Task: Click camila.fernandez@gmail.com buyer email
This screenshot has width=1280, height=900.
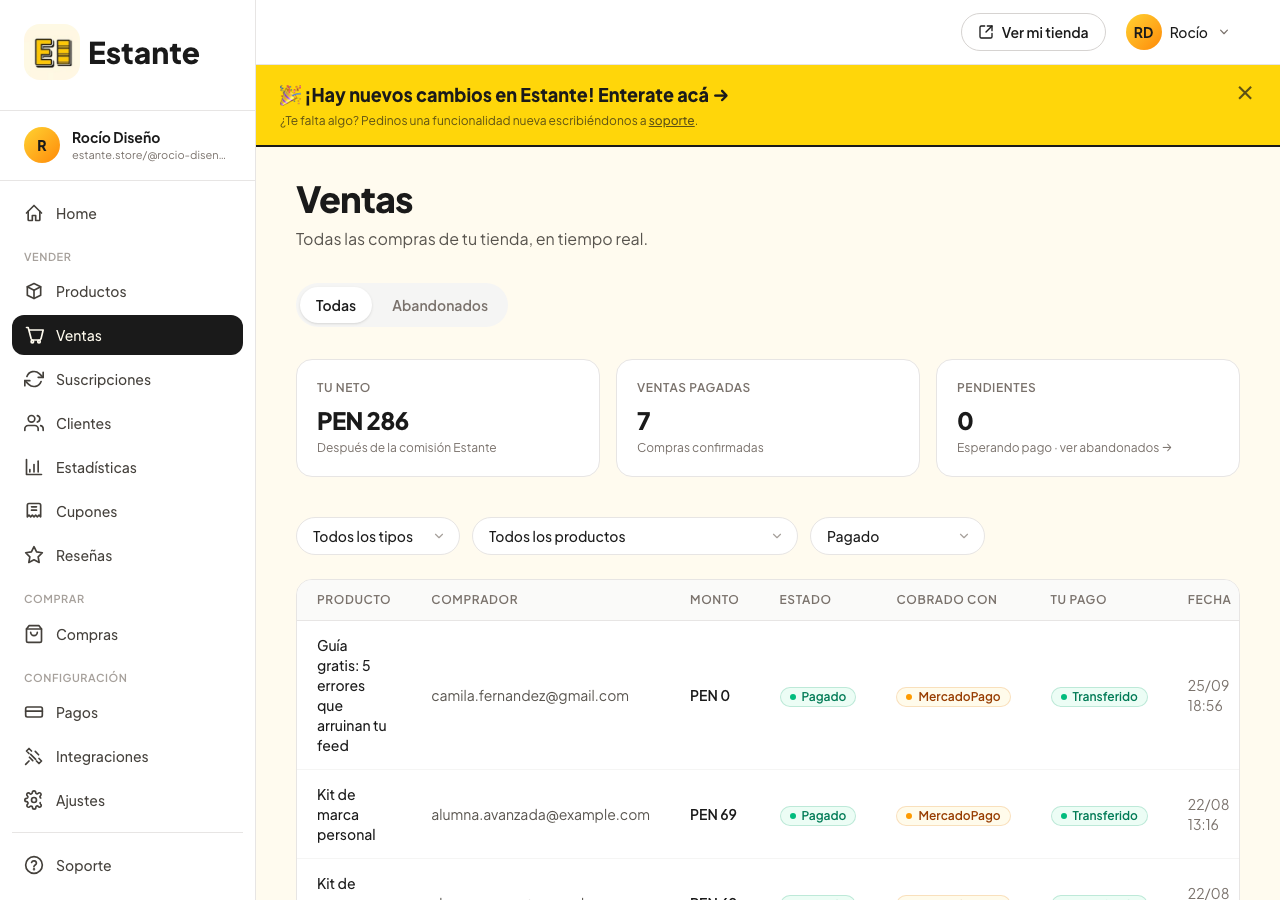Action: [x=530, y=696]
